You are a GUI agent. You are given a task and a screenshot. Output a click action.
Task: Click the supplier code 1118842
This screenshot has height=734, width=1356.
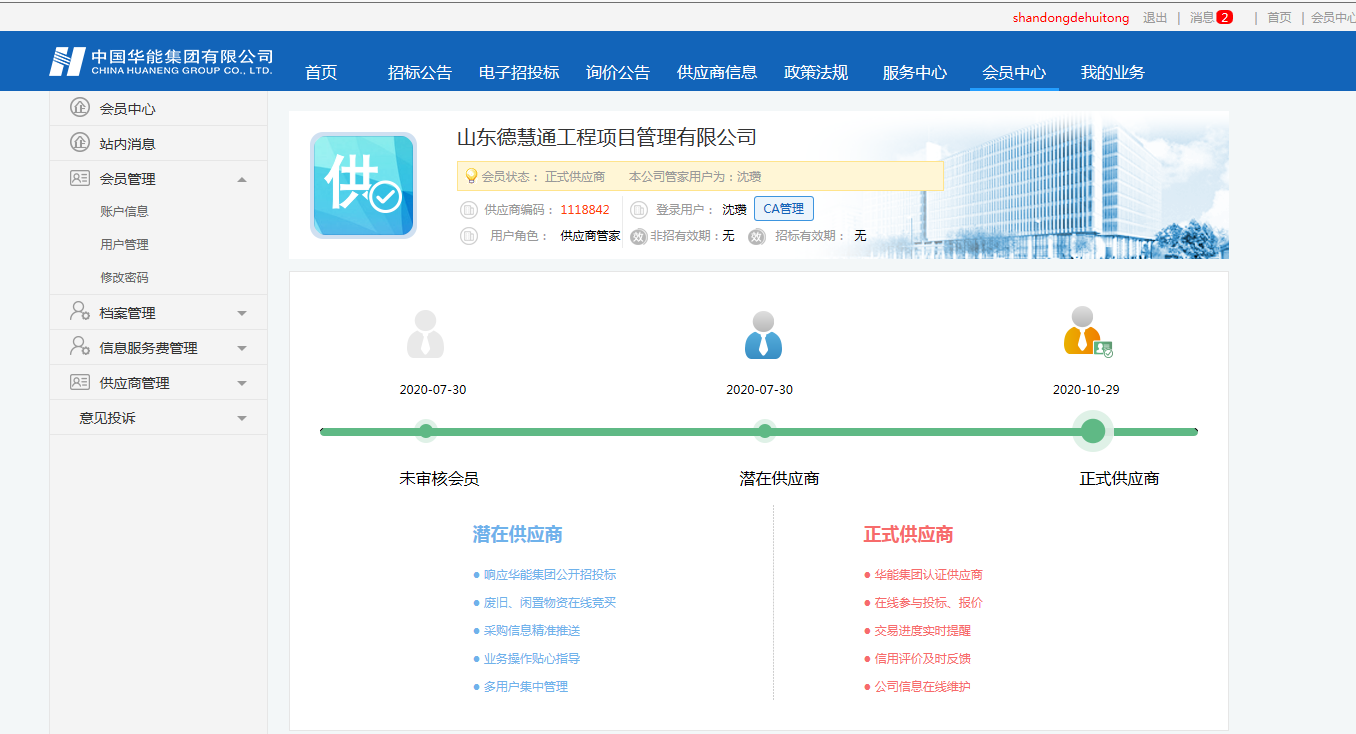585,210
